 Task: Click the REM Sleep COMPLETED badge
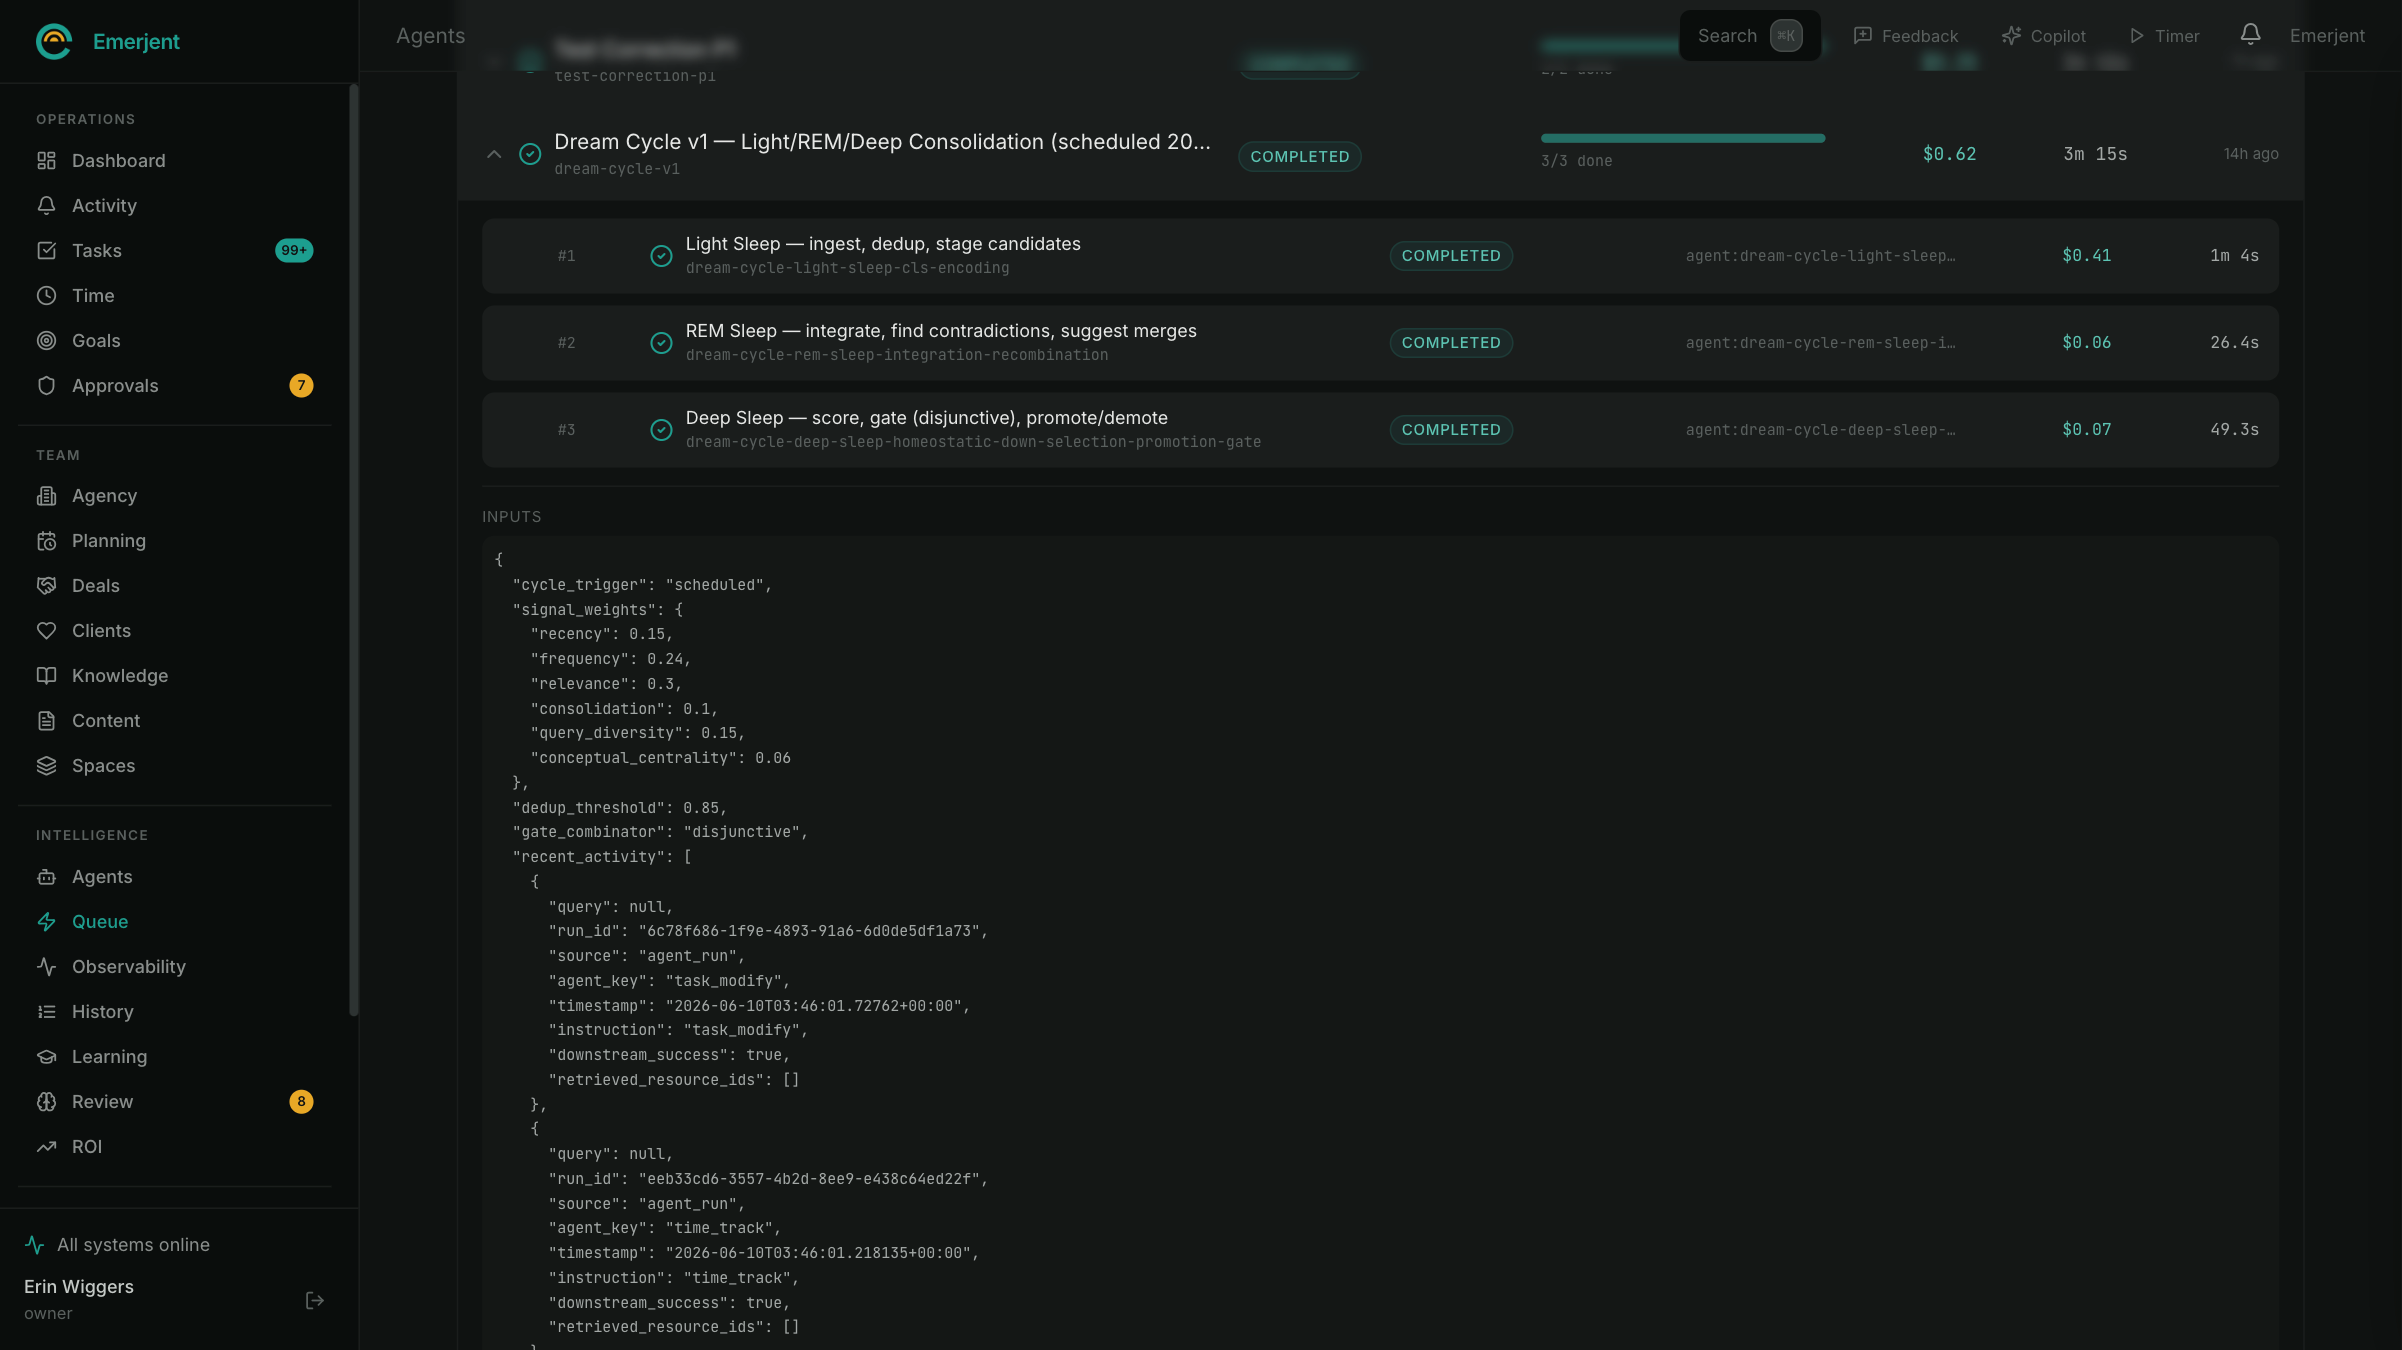[x=1451, y=343]
